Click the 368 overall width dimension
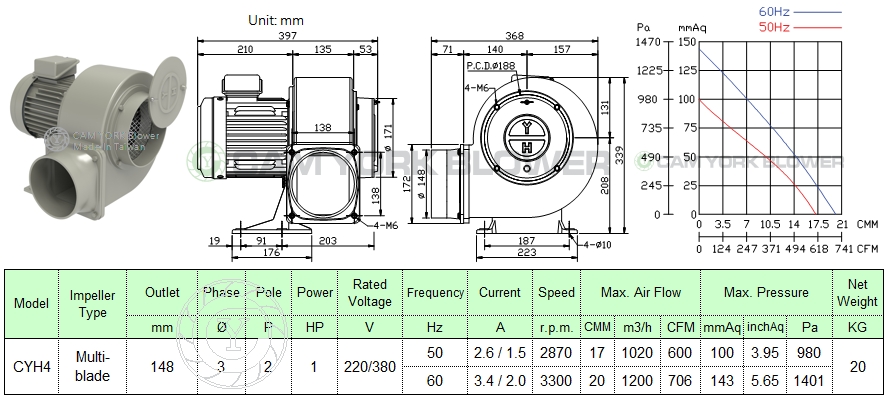890x398 pixels. [514, 36]
